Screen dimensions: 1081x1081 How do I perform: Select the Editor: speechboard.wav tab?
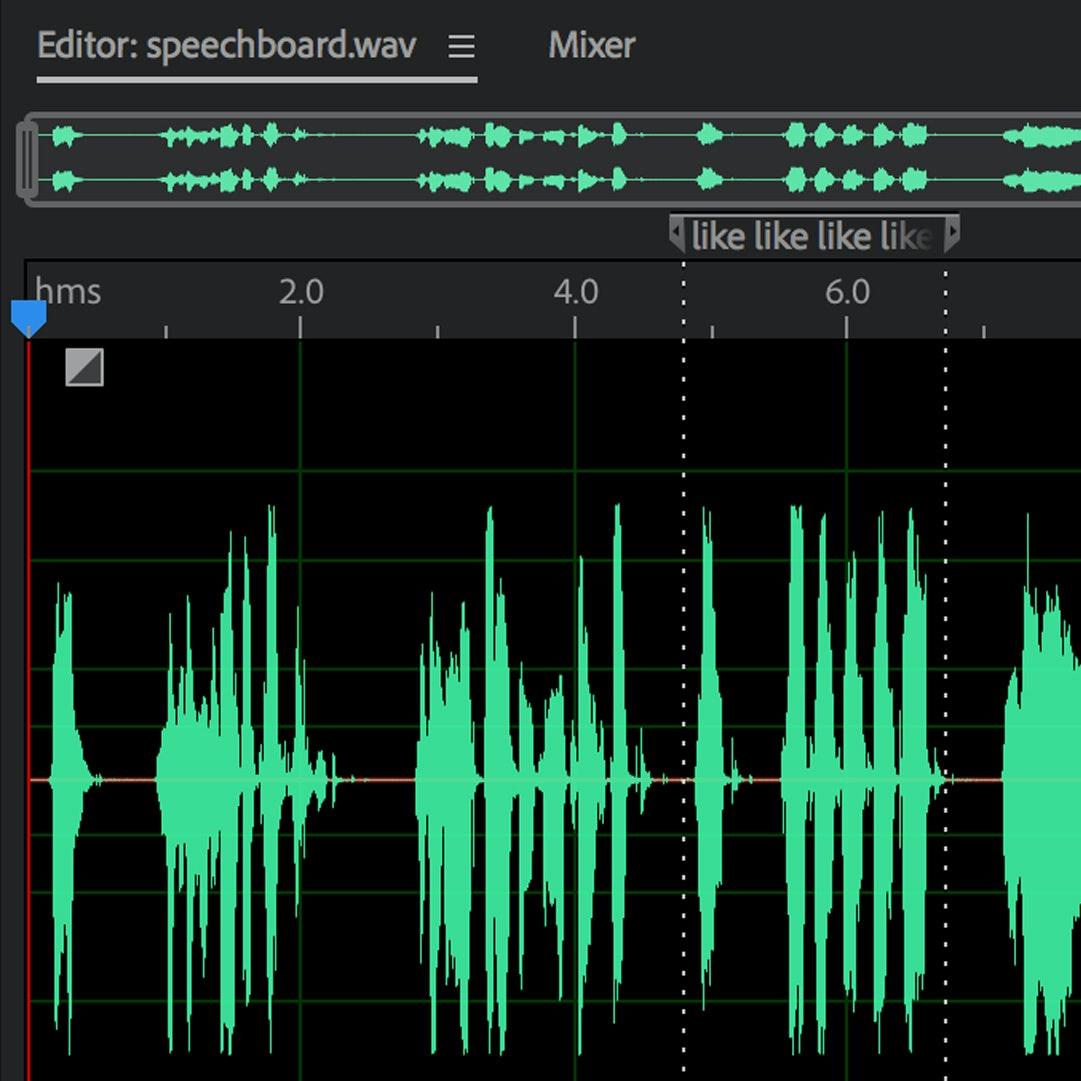[x=227, y=46]
